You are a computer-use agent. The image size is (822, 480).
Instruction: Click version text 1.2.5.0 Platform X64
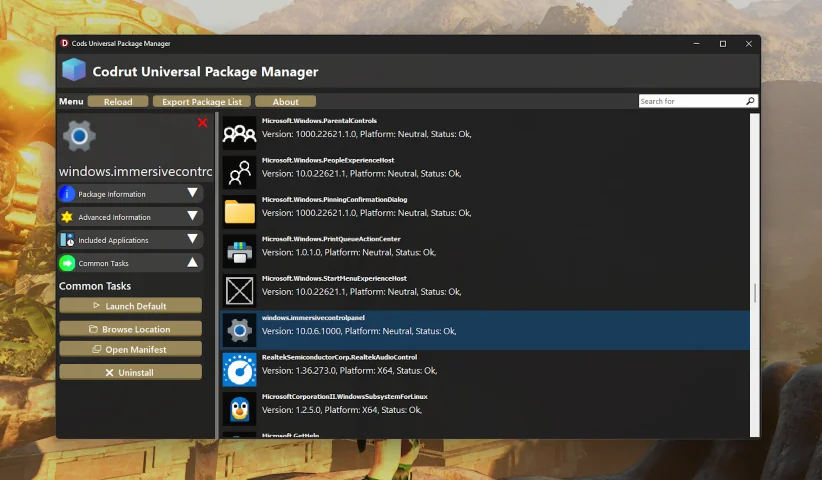(x=342, y=410)
